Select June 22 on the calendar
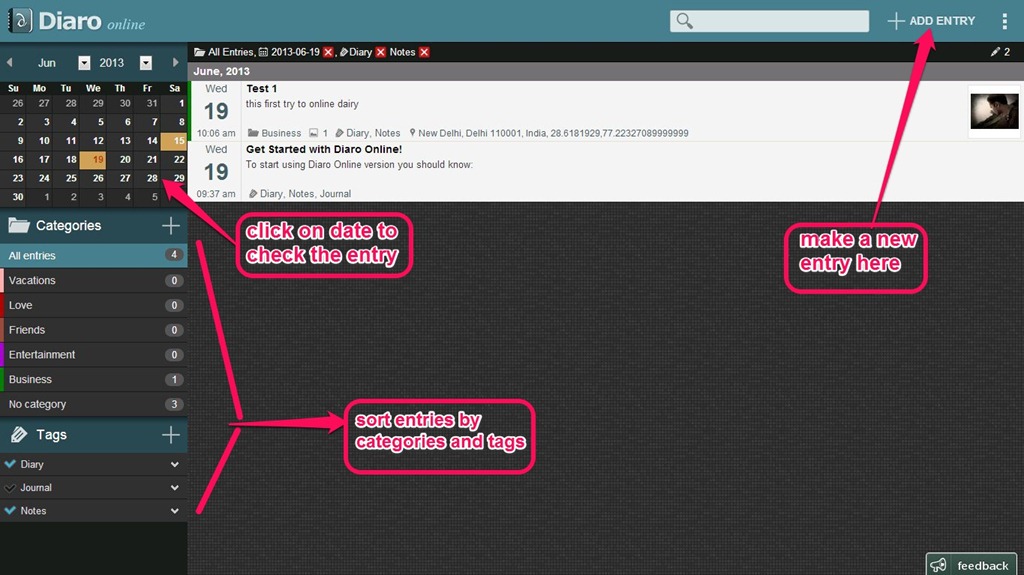Screen dimensions: 1024x575 pos(174,159)
